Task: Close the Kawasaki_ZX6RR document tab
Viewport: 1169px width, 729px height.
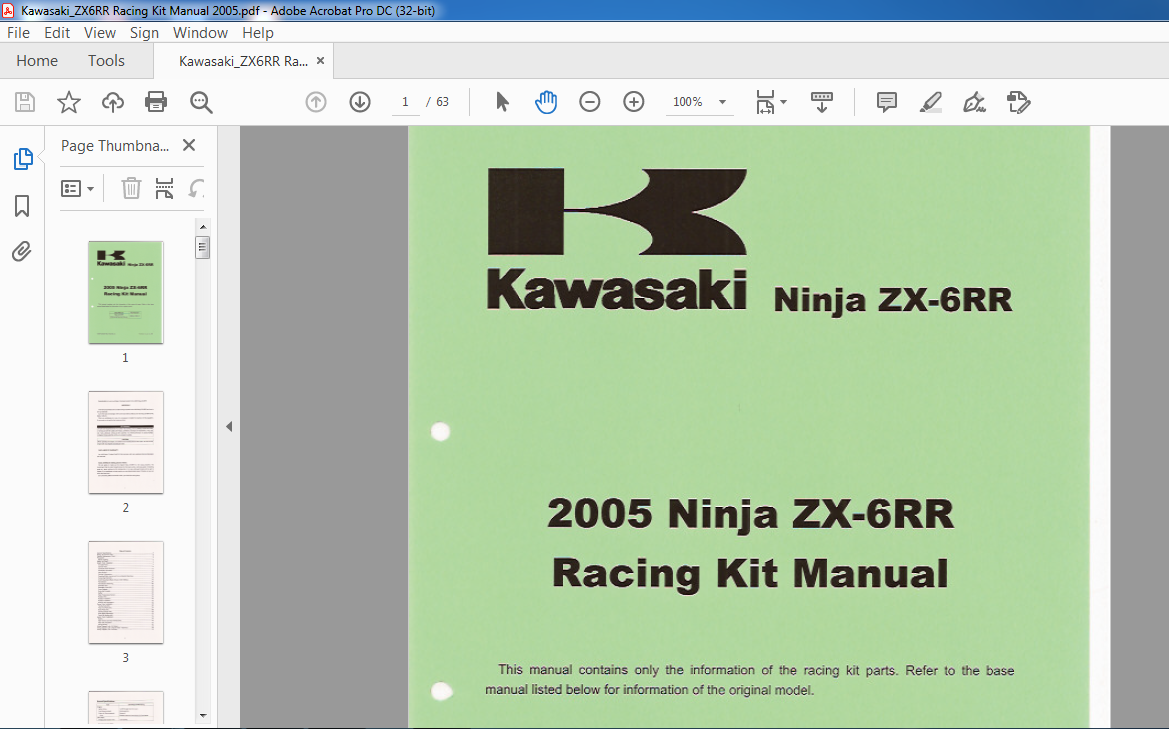Action: click(321, 60)
